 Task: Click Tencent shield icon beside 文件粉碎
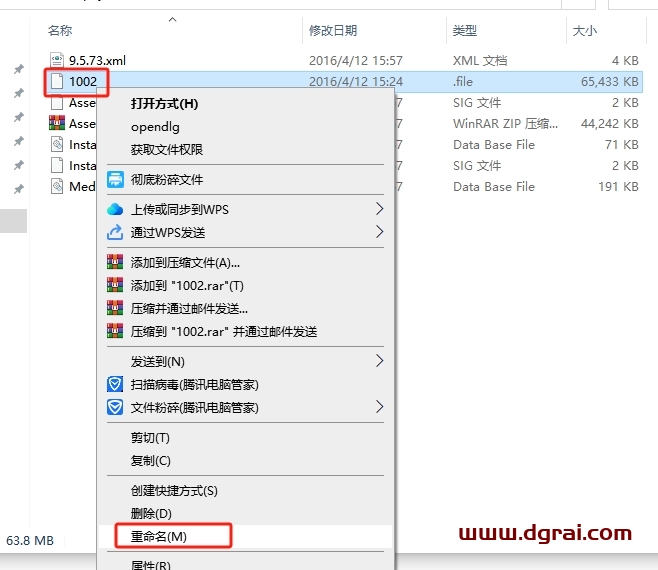point(115,407)
